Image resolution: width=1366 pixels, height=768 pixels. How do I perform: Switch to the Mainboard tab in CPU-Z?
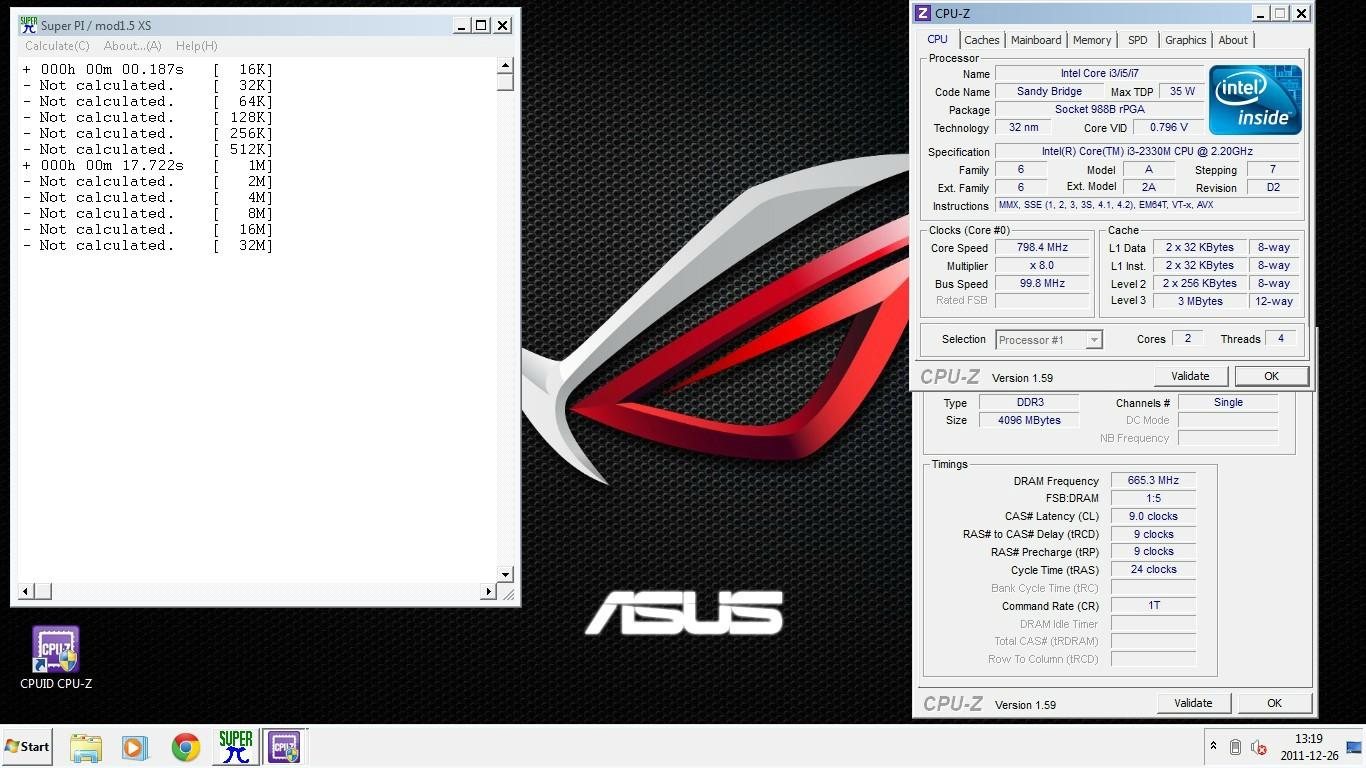(1036, 40)
